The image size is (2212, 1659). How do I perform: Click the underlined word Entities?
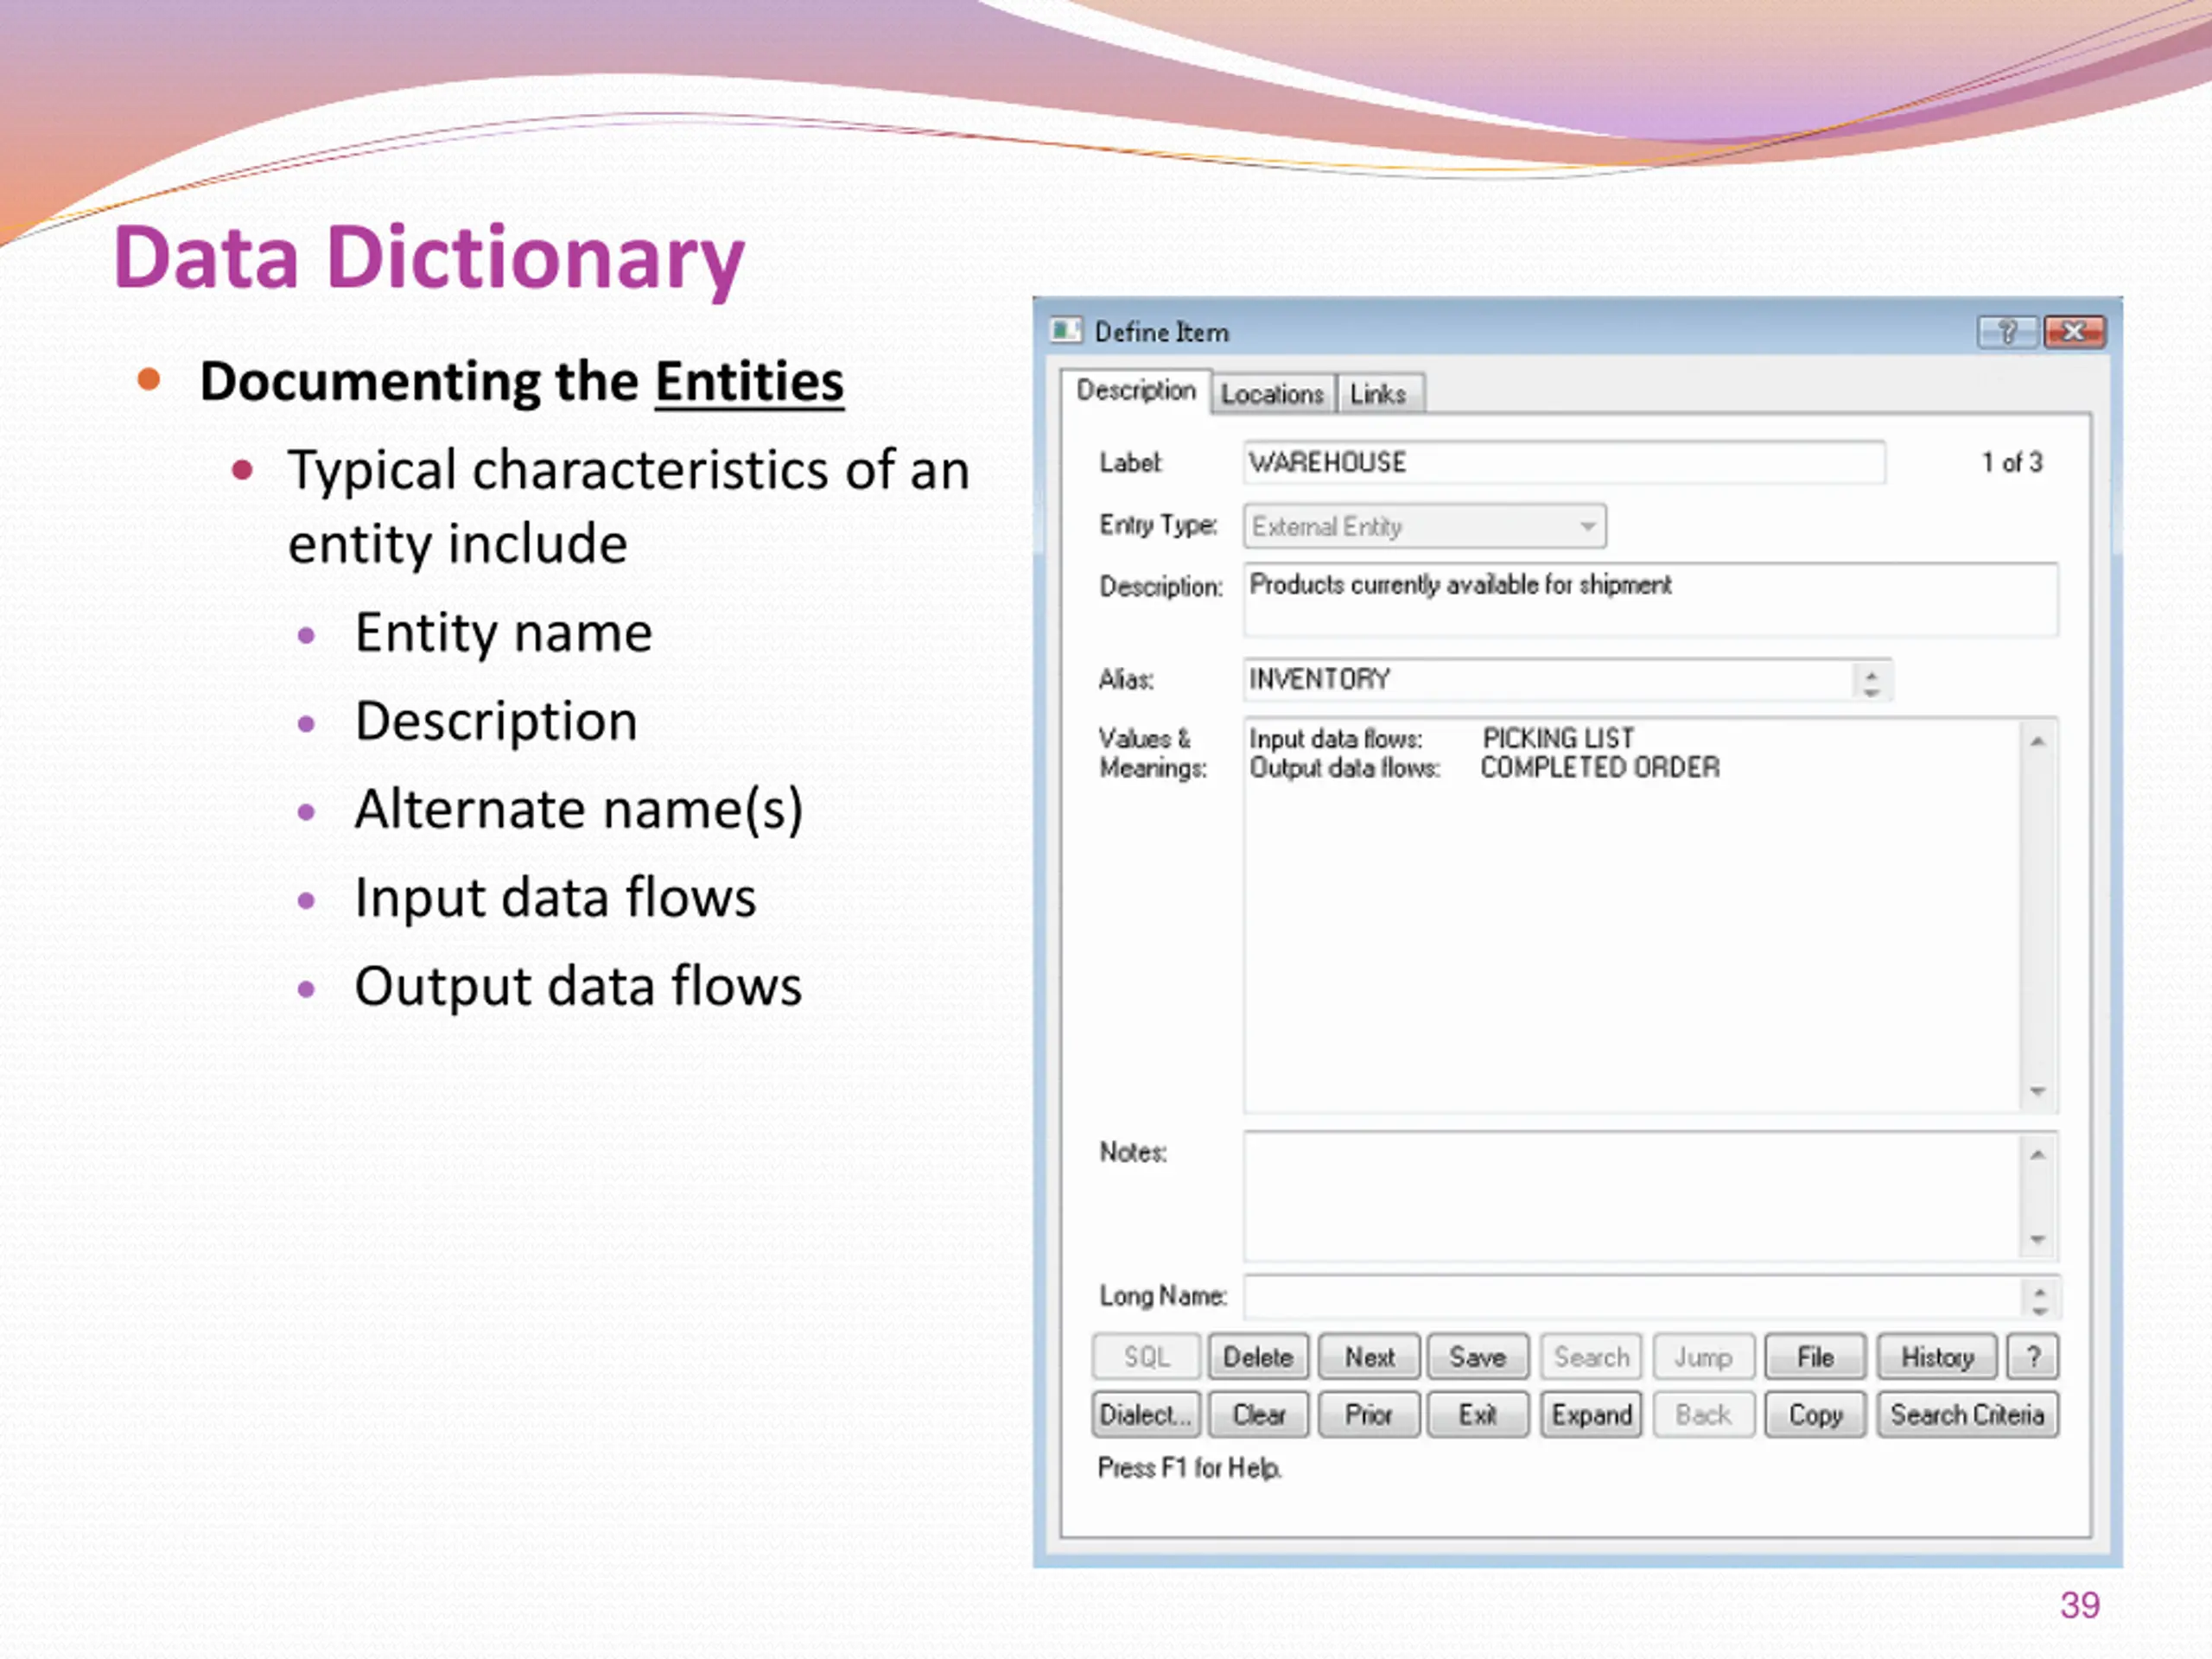(x=749, y=382)
